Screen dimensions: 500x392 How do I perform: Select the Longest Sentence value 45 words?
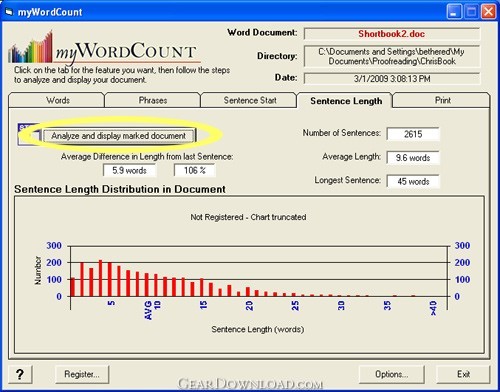click(413, 182)
